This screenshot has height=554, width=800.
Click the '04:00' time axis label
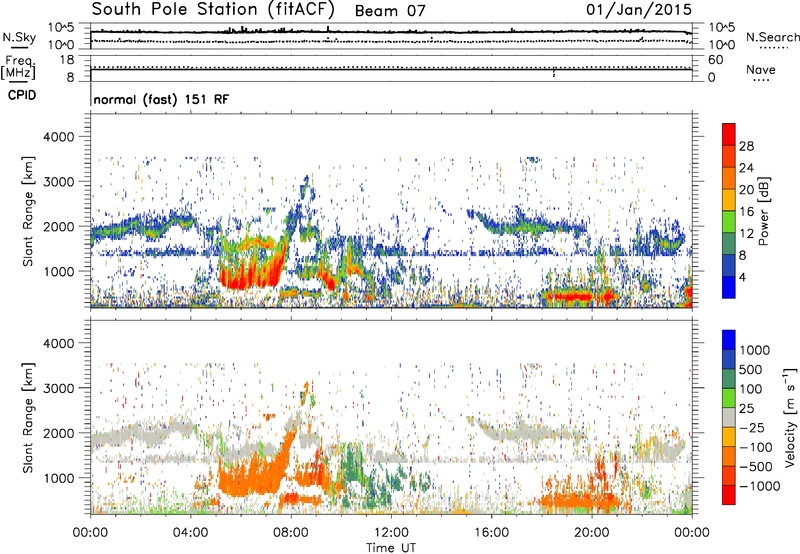pyautogui.click(x=191, y=533)
